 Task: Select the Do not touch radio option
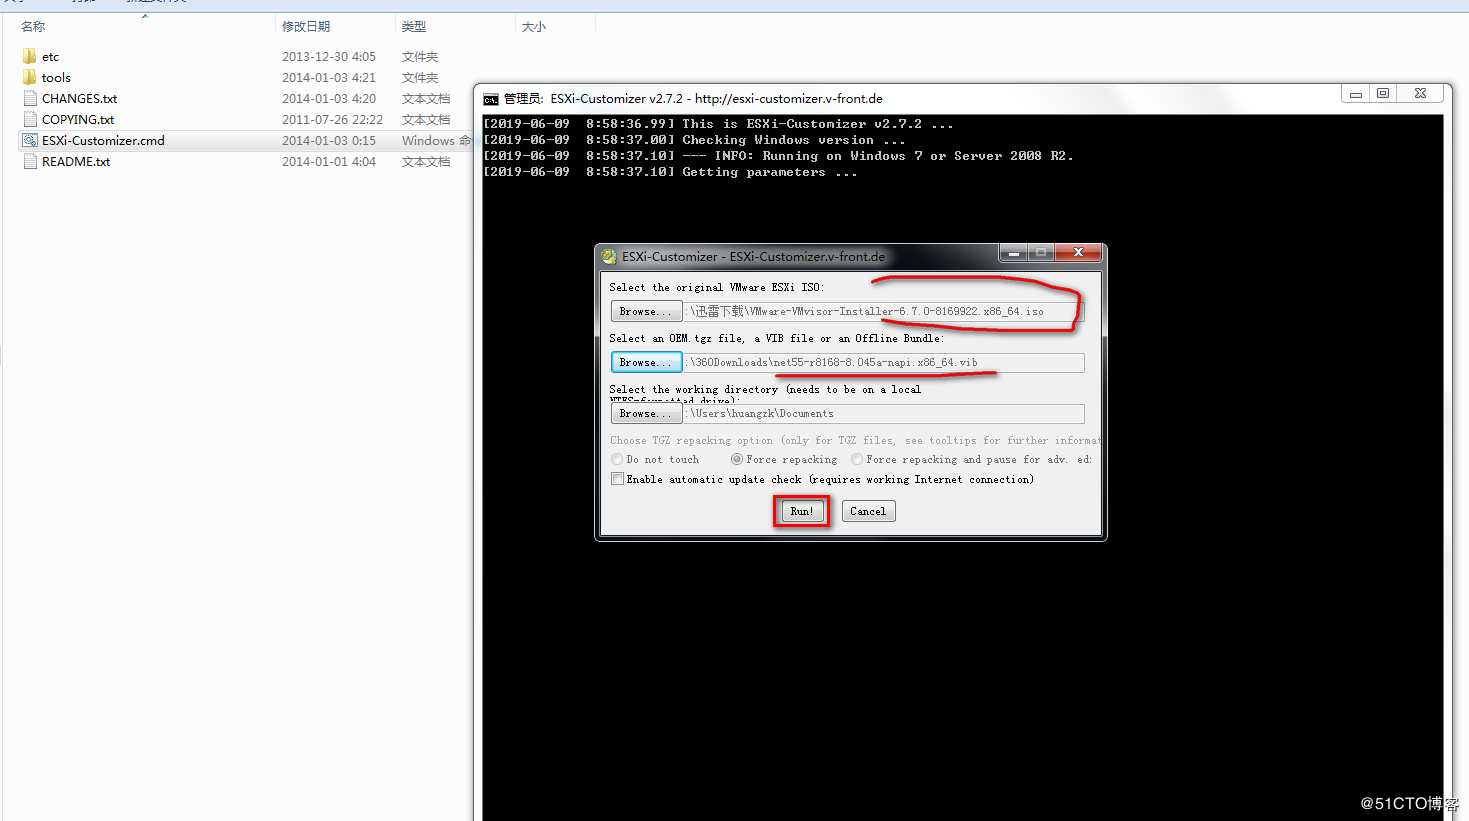[617, 459]
